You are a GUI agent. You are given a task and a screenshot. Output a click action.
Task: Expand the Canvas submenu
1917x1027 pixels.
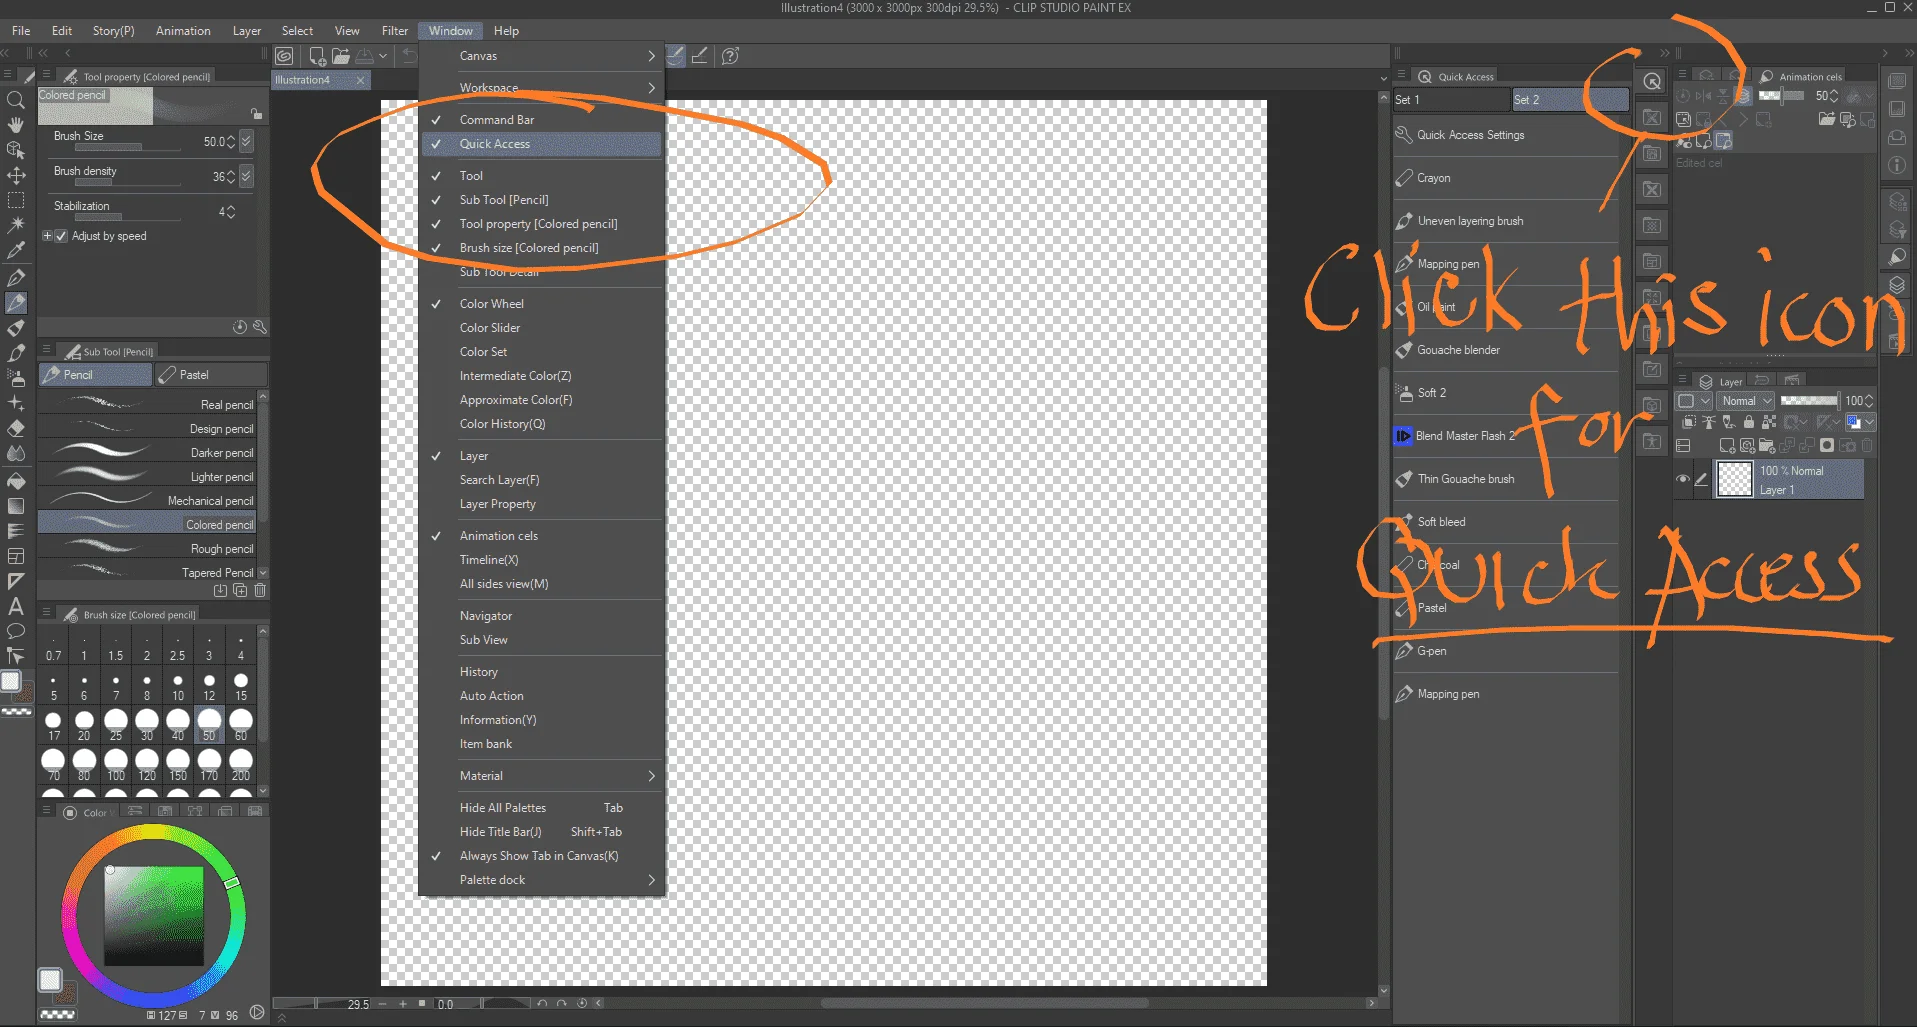click(541, 56)
